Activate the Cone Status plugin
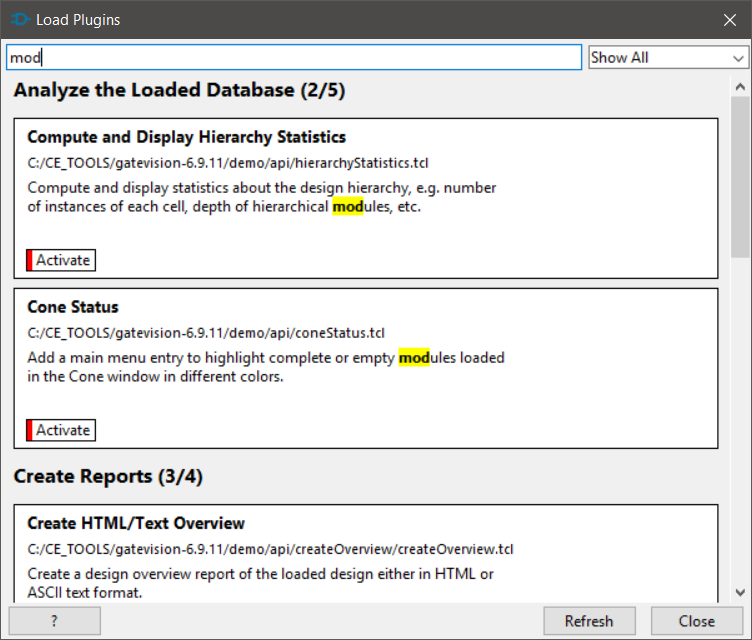Viewport: 752px width, 640px height. pos(62,430)
